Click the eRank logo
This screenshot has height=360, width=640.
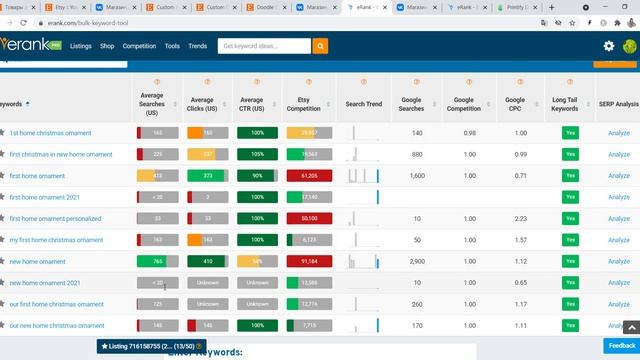[x=31, y=45]
